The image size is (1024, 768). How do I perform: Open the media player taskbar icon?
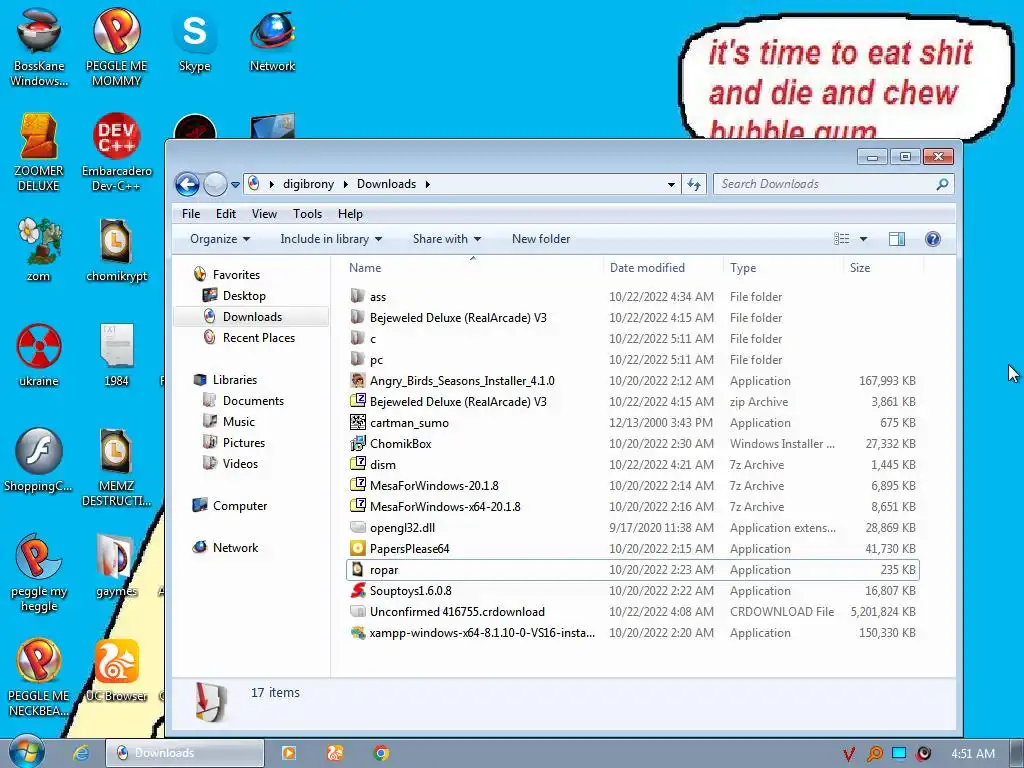288,753
